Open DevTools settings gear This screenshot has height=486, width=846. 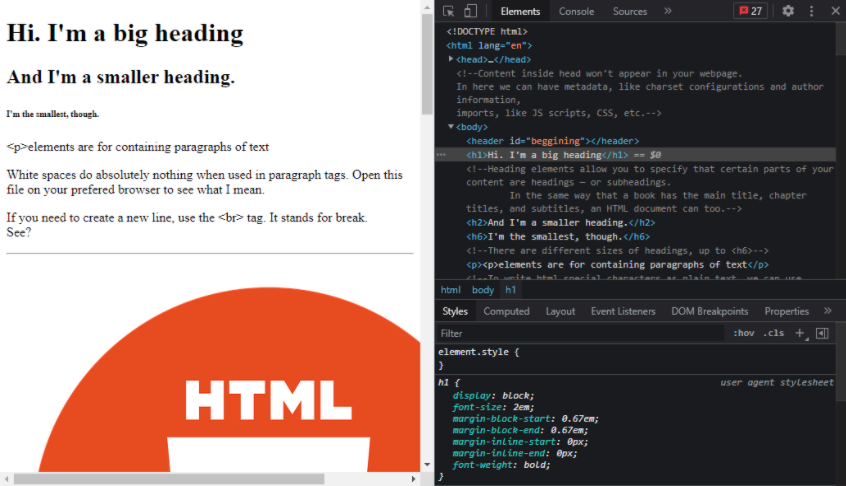[788, 11]
